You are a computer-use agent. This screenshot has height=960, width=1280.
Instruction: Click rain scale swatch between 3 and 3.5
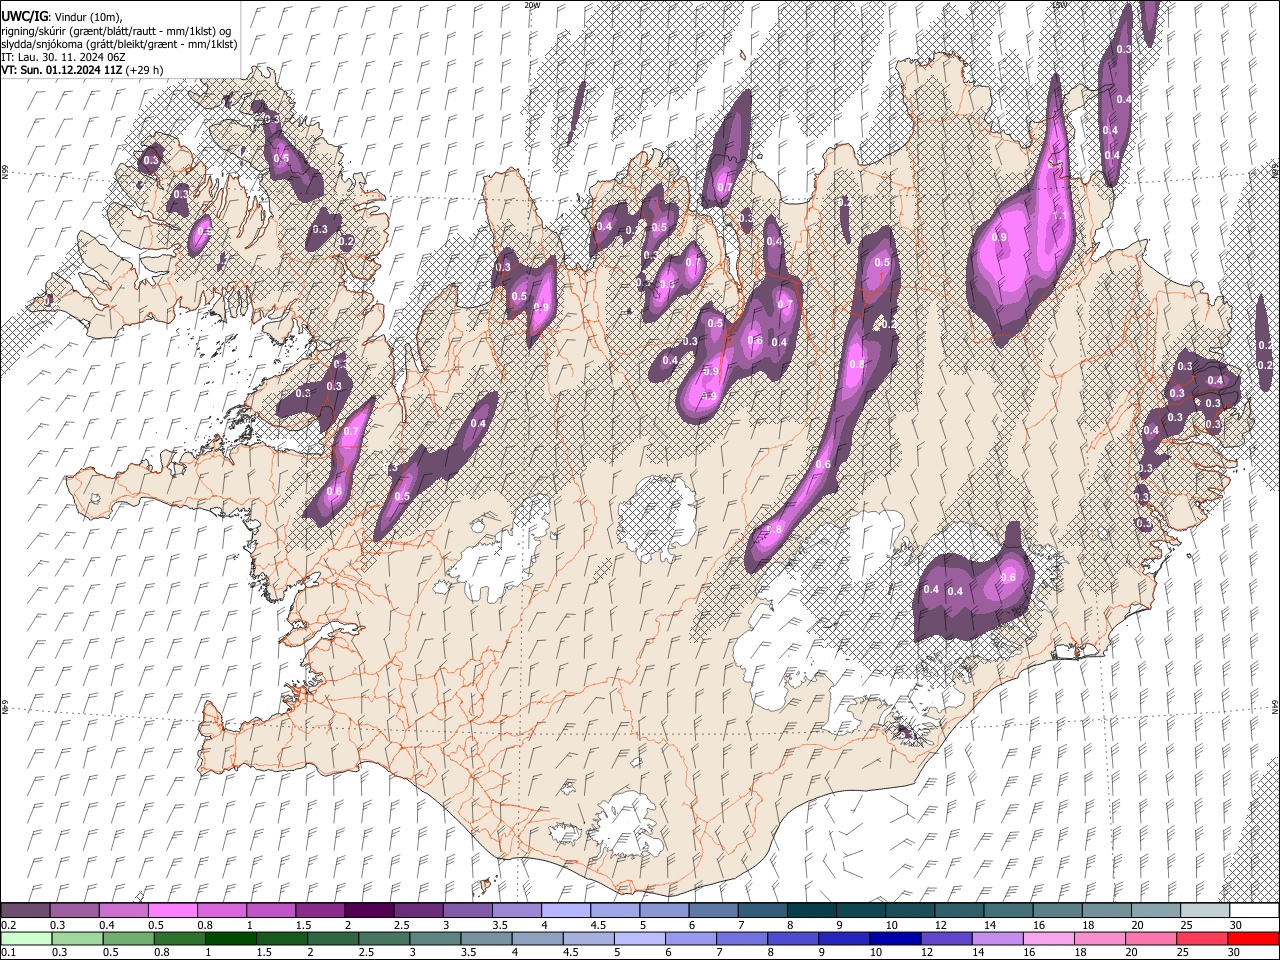click(x=437, y=938)
